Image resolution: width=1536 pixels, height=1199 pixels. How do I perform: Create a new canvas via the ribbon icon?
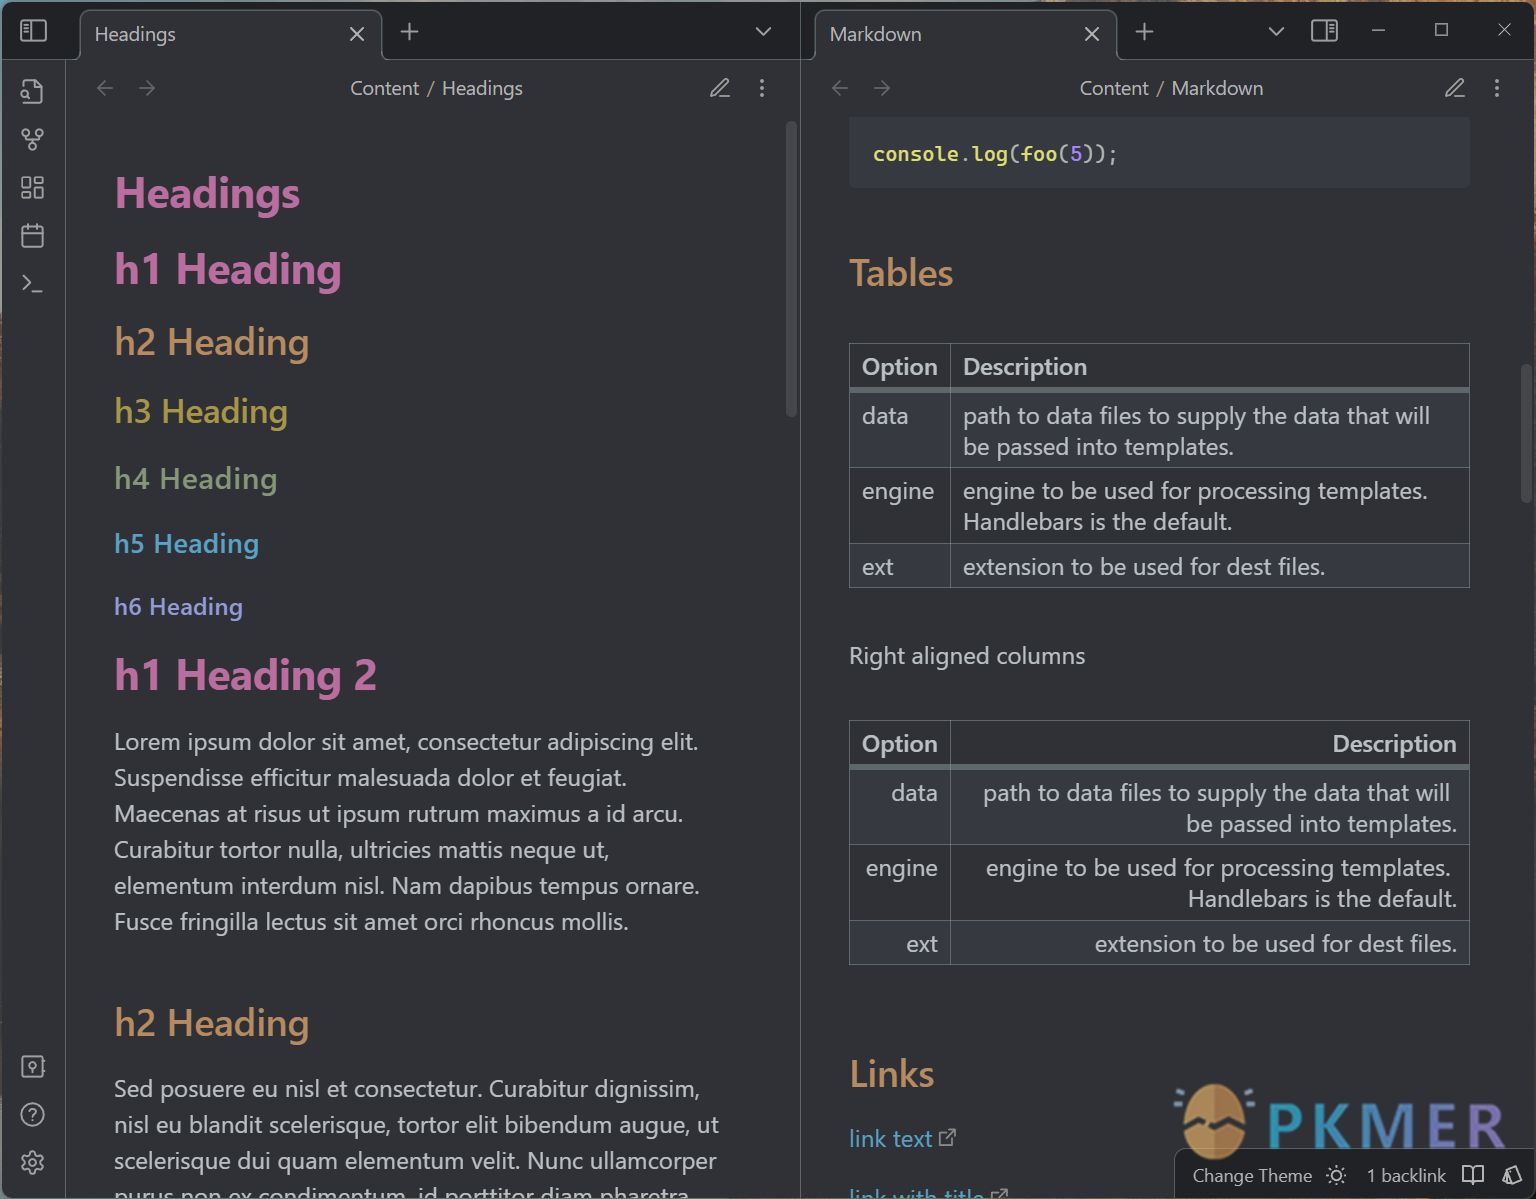[x=32, y=188]
